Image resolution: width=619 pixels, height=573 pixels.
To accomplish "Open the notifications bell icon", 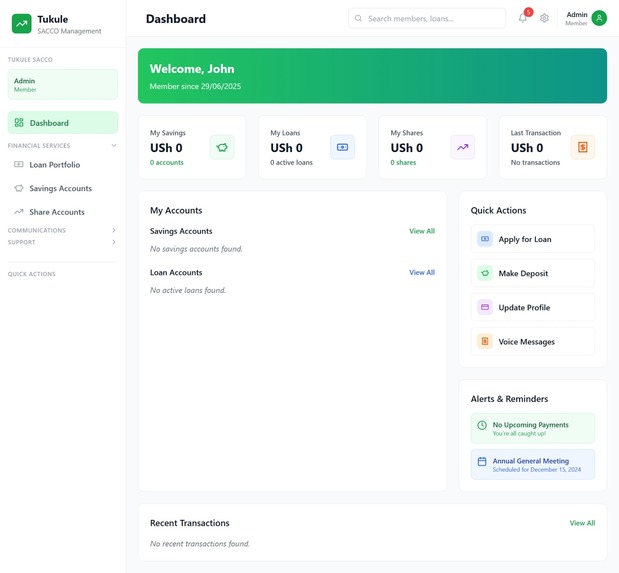I will point(523,18).
